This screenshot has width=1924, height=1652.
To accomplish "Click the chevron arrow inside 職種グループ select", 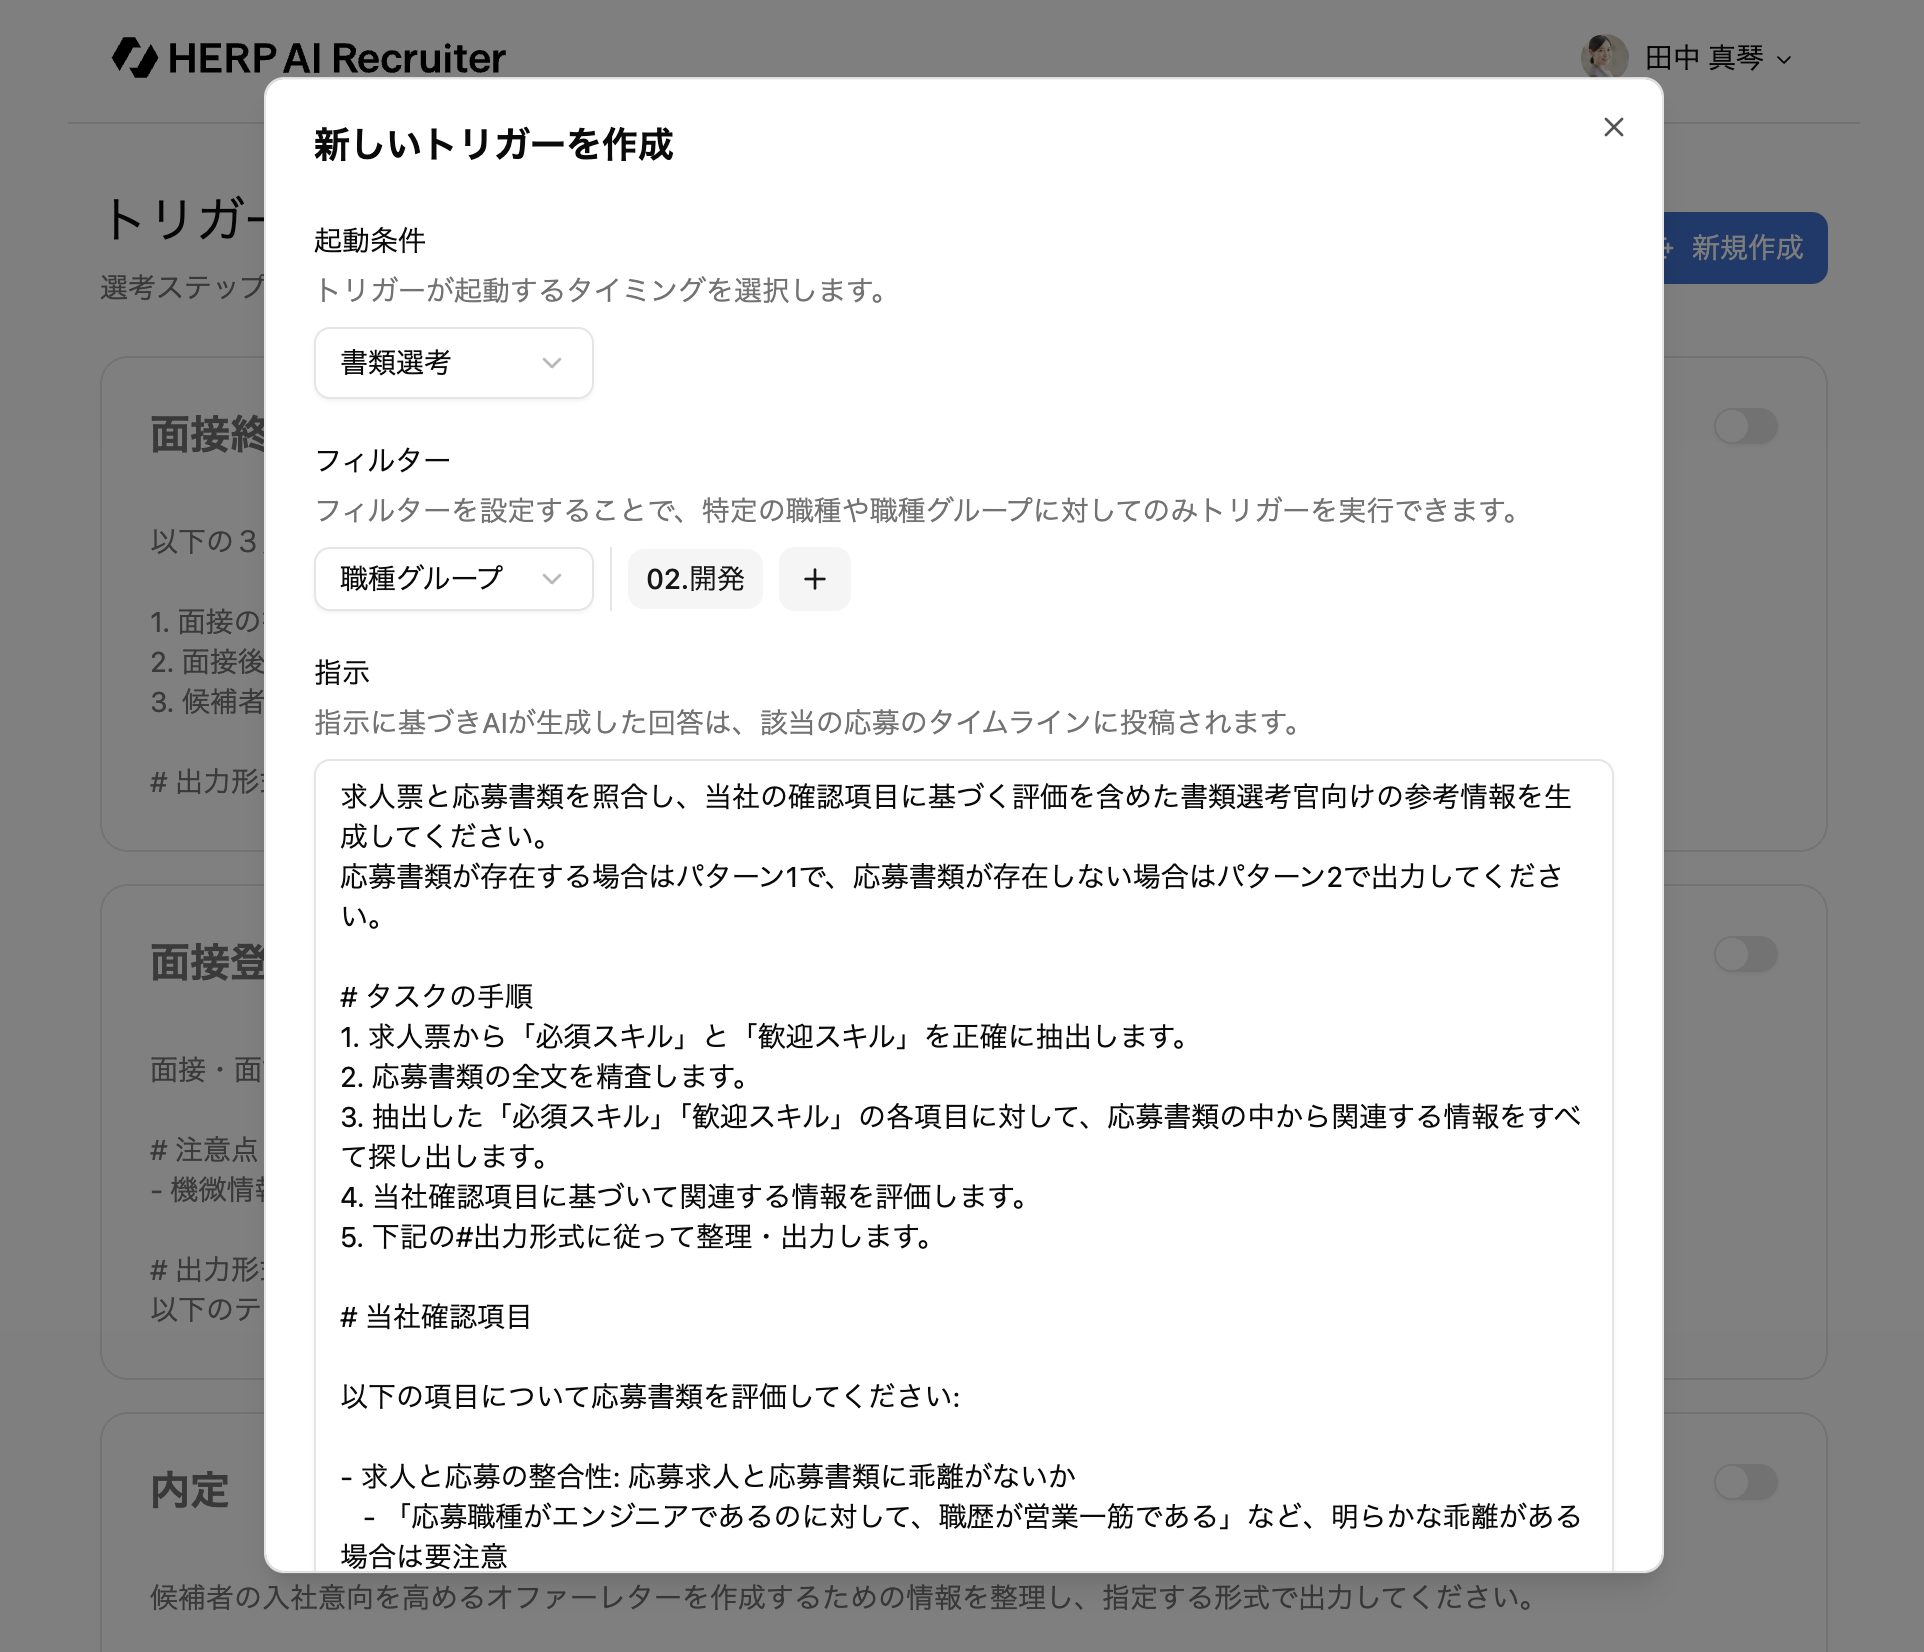I will (x=552, y=579).
